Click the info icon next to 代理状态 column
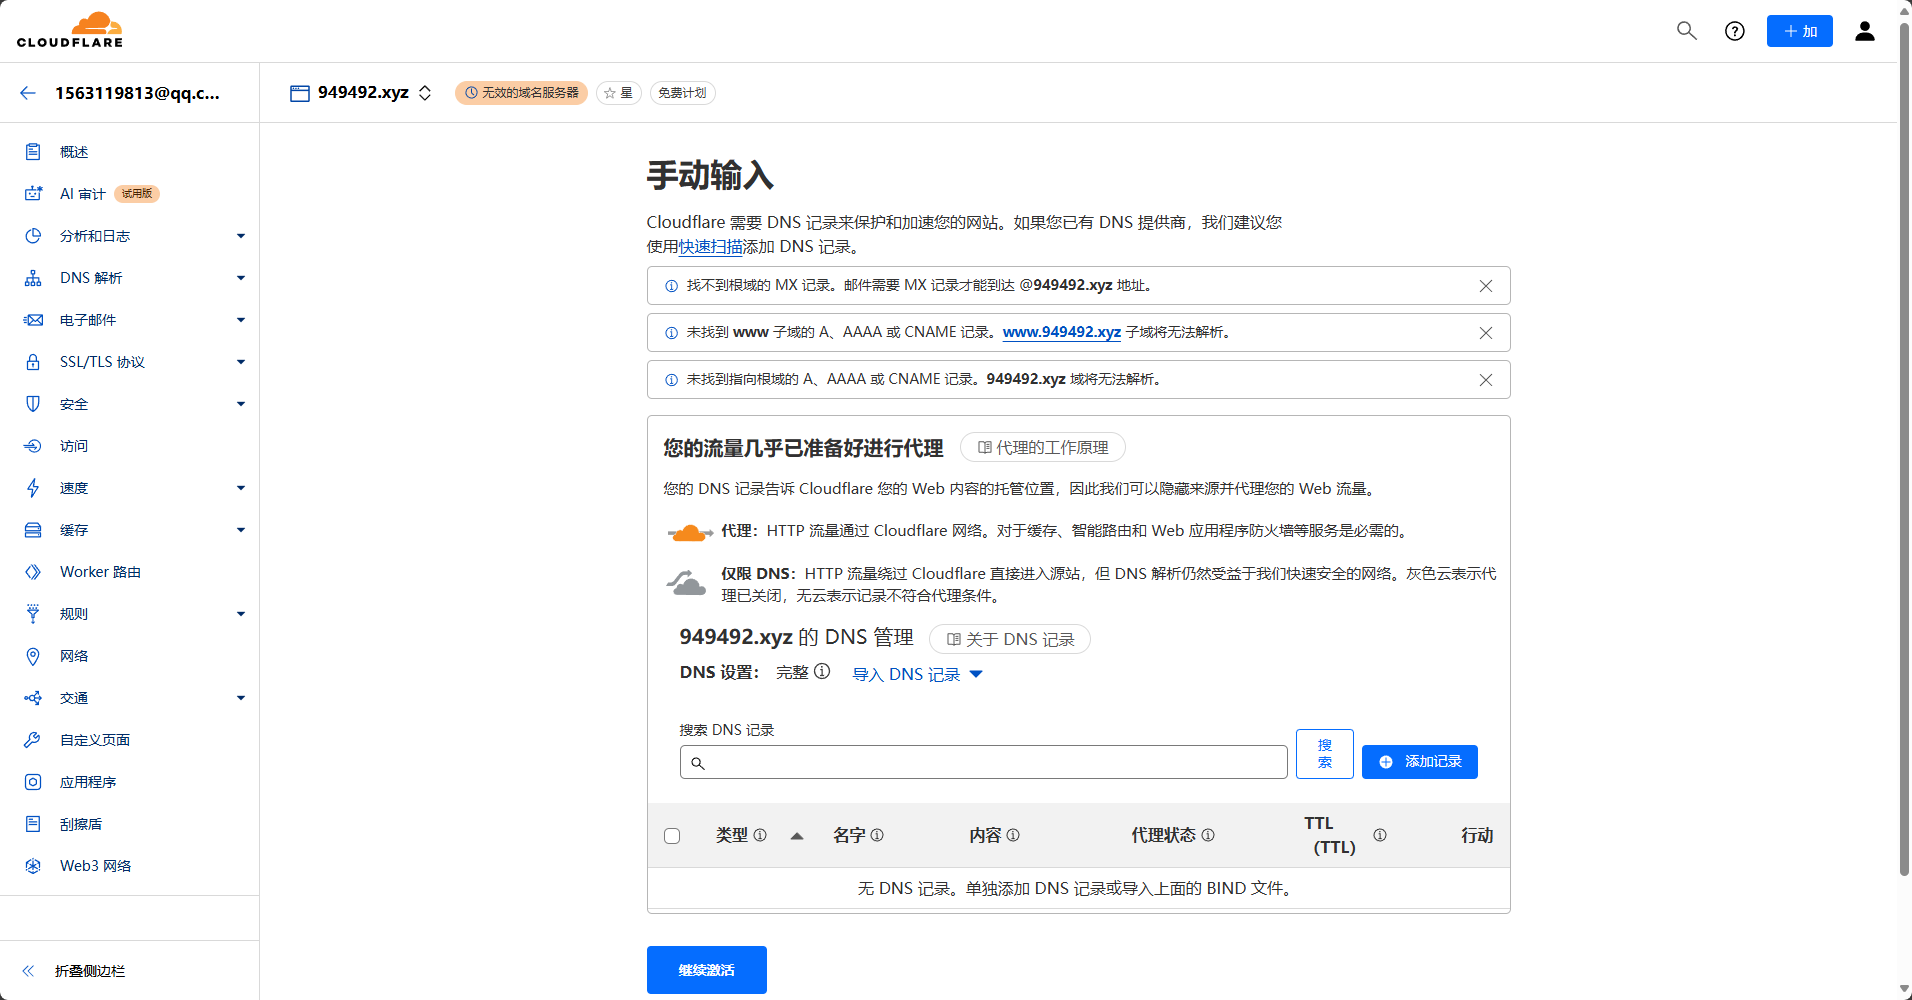The width and height of the screenshot is (1912, 1000). (x=1208, y=835)
